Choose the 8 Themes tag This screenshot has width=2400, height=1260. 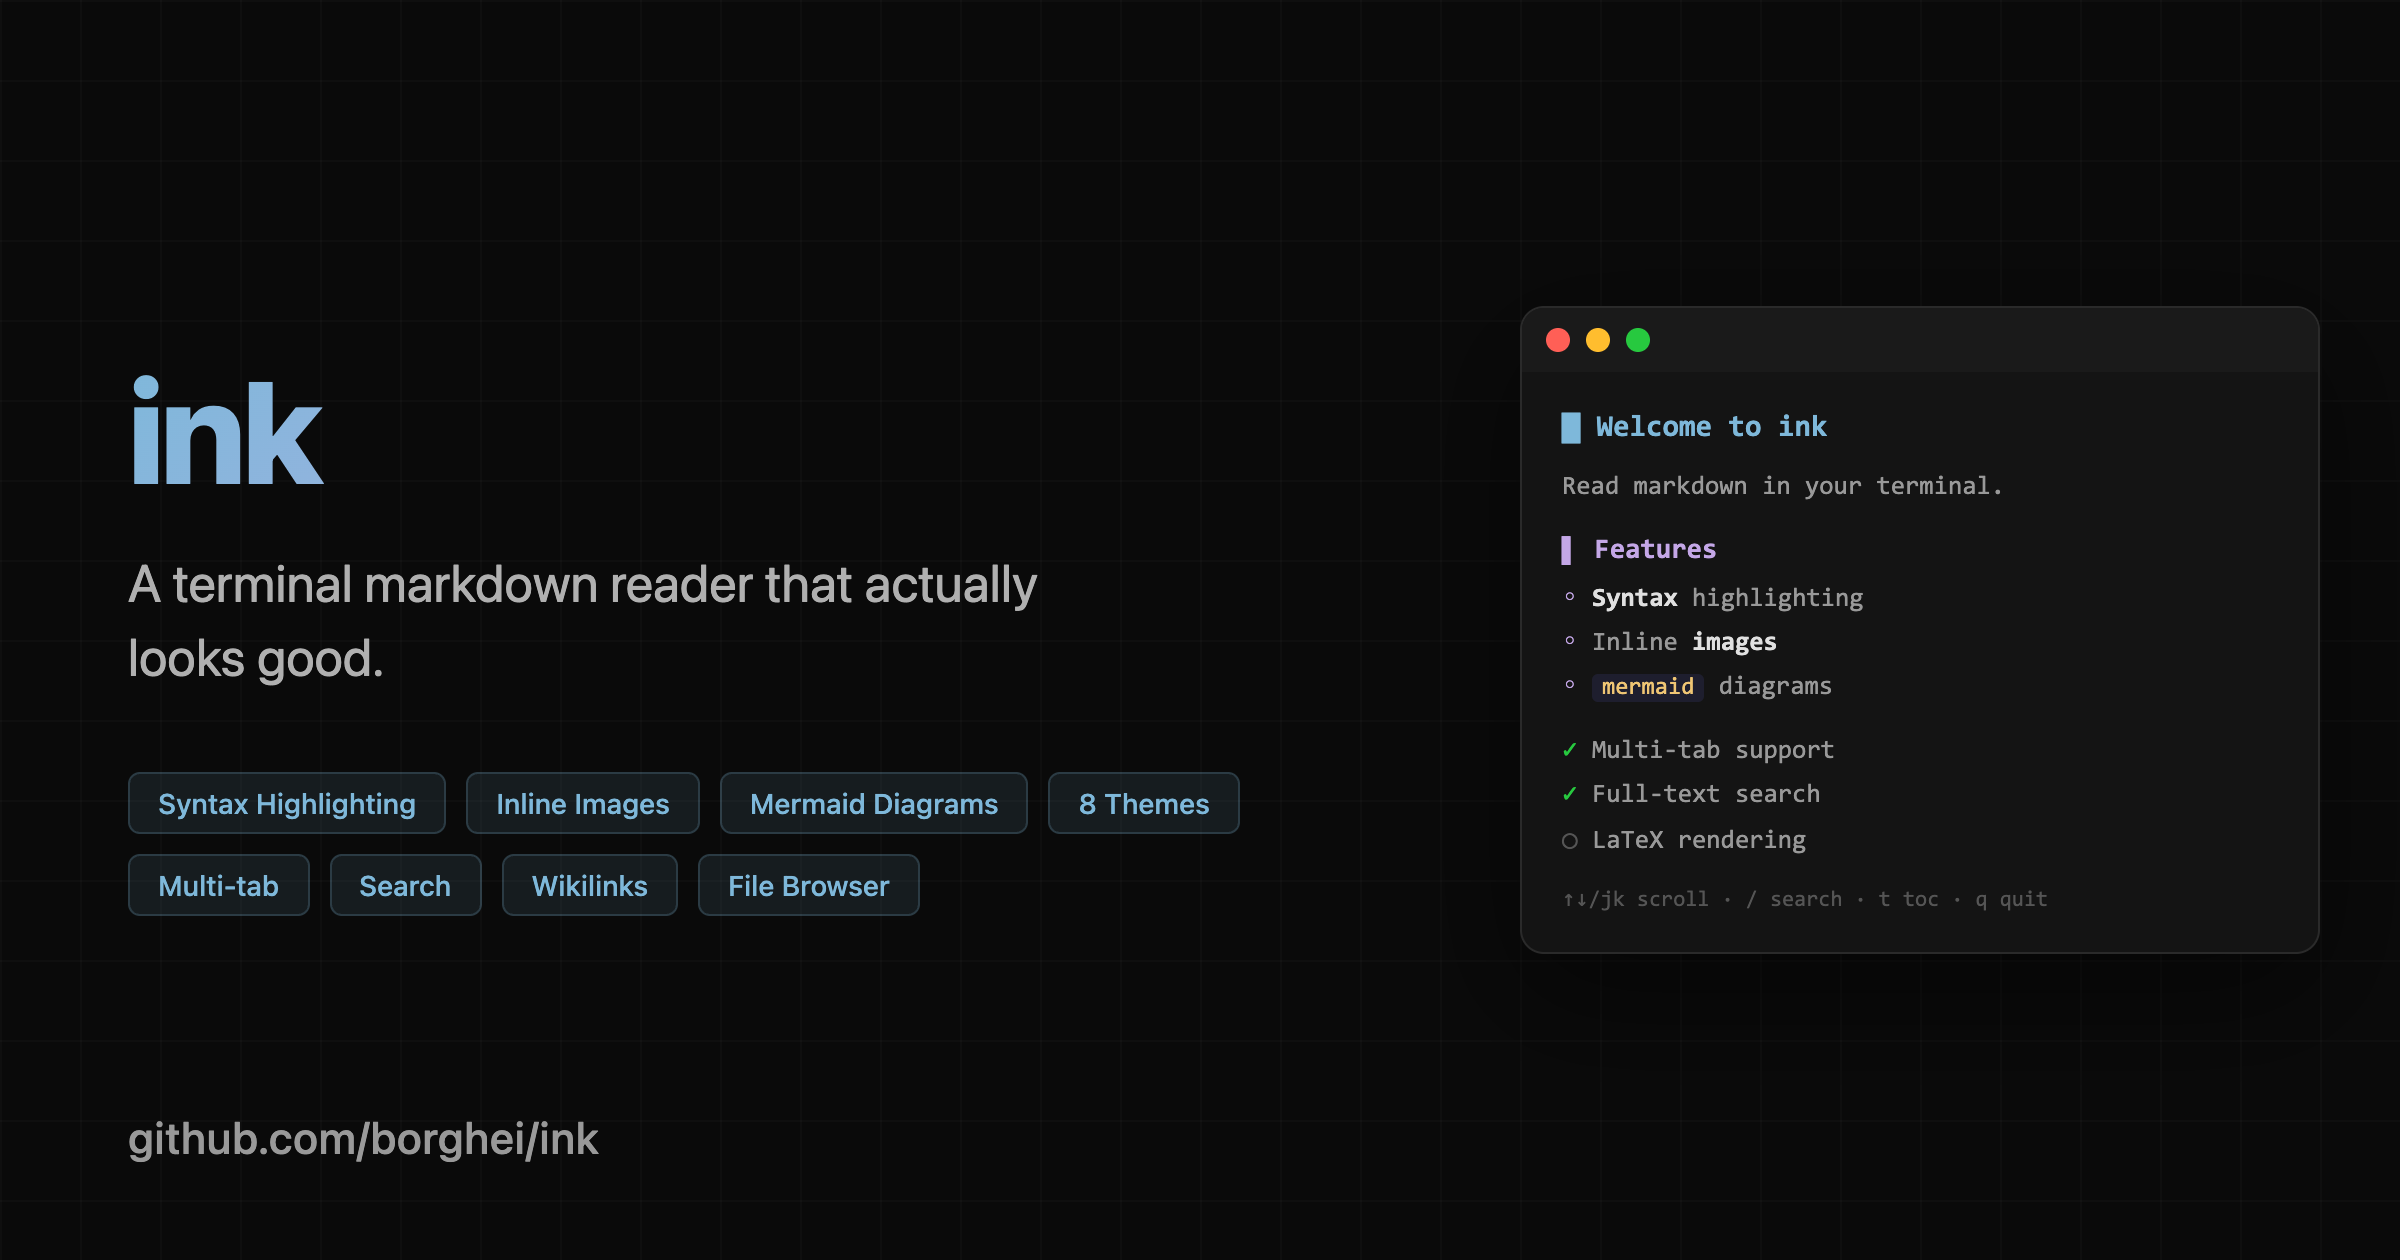click(1143, 803)
